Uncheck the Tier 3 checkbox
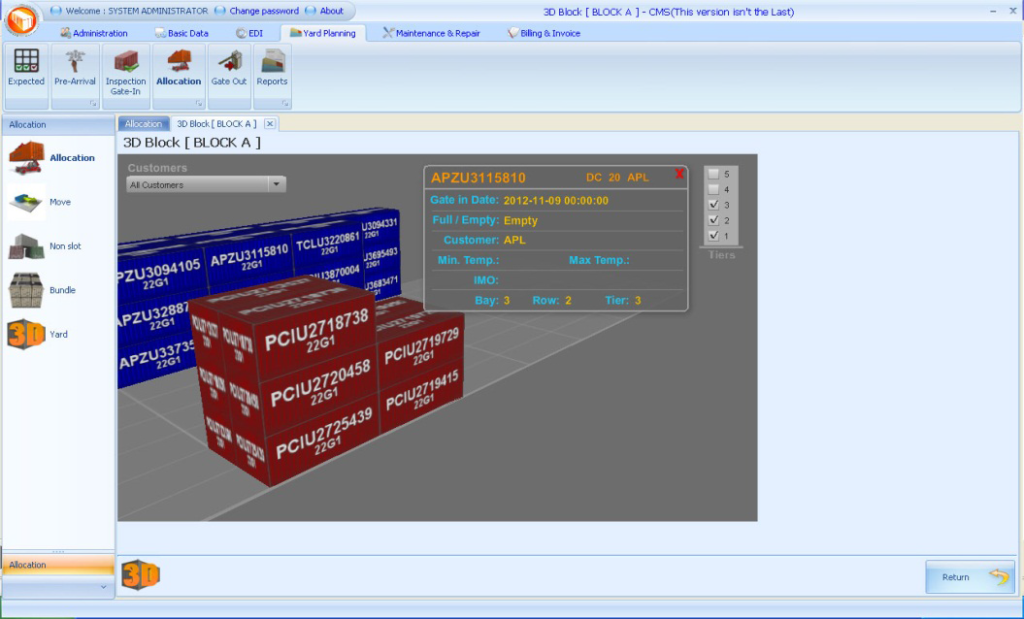 (713, 205)
